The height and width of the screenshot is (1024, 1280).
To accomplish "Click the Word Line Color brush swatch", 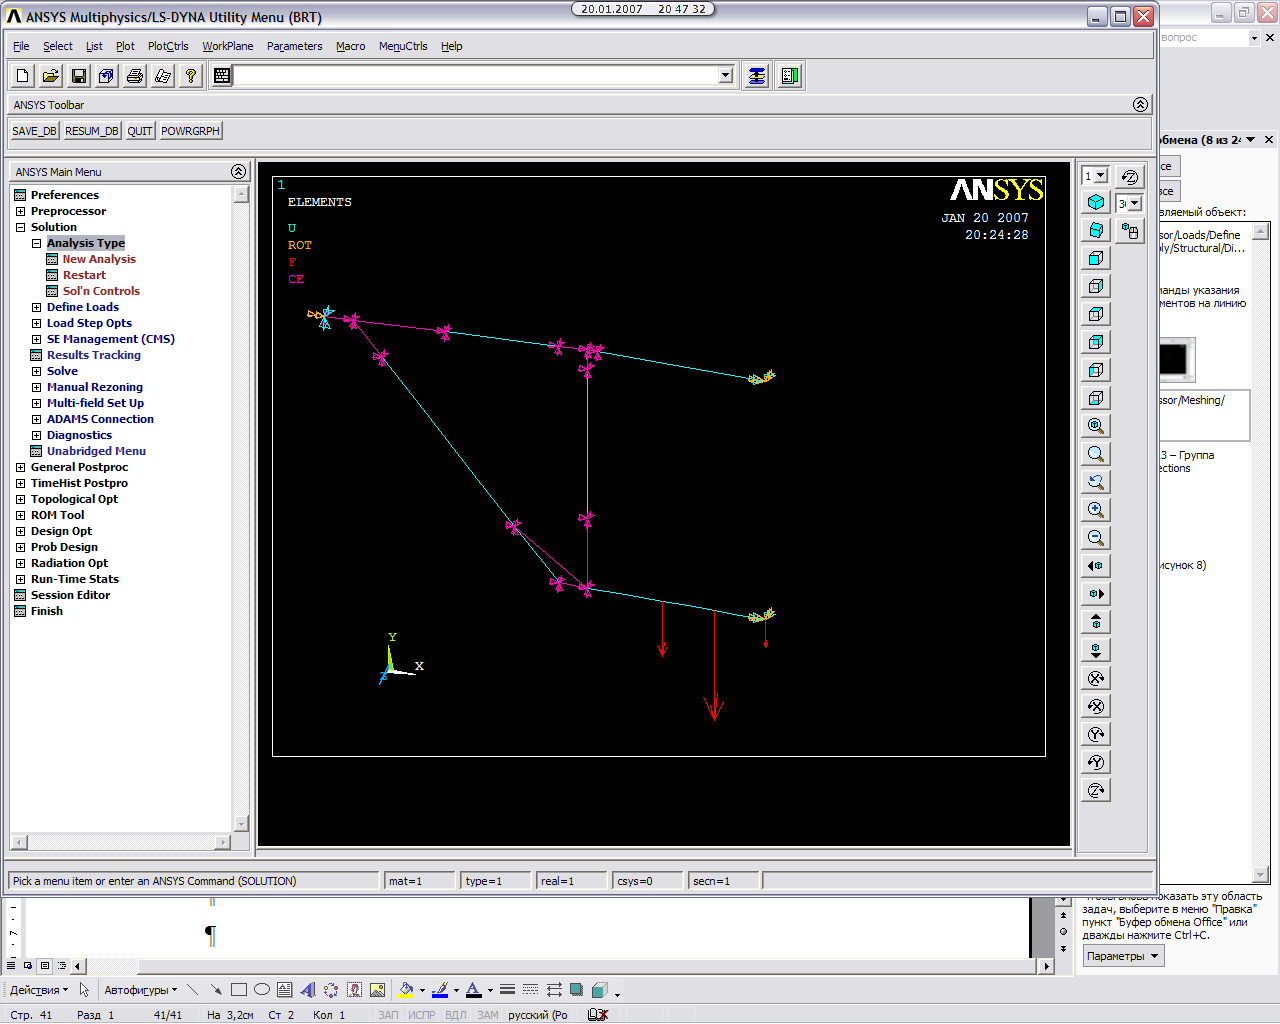I will tap(439, 990).
